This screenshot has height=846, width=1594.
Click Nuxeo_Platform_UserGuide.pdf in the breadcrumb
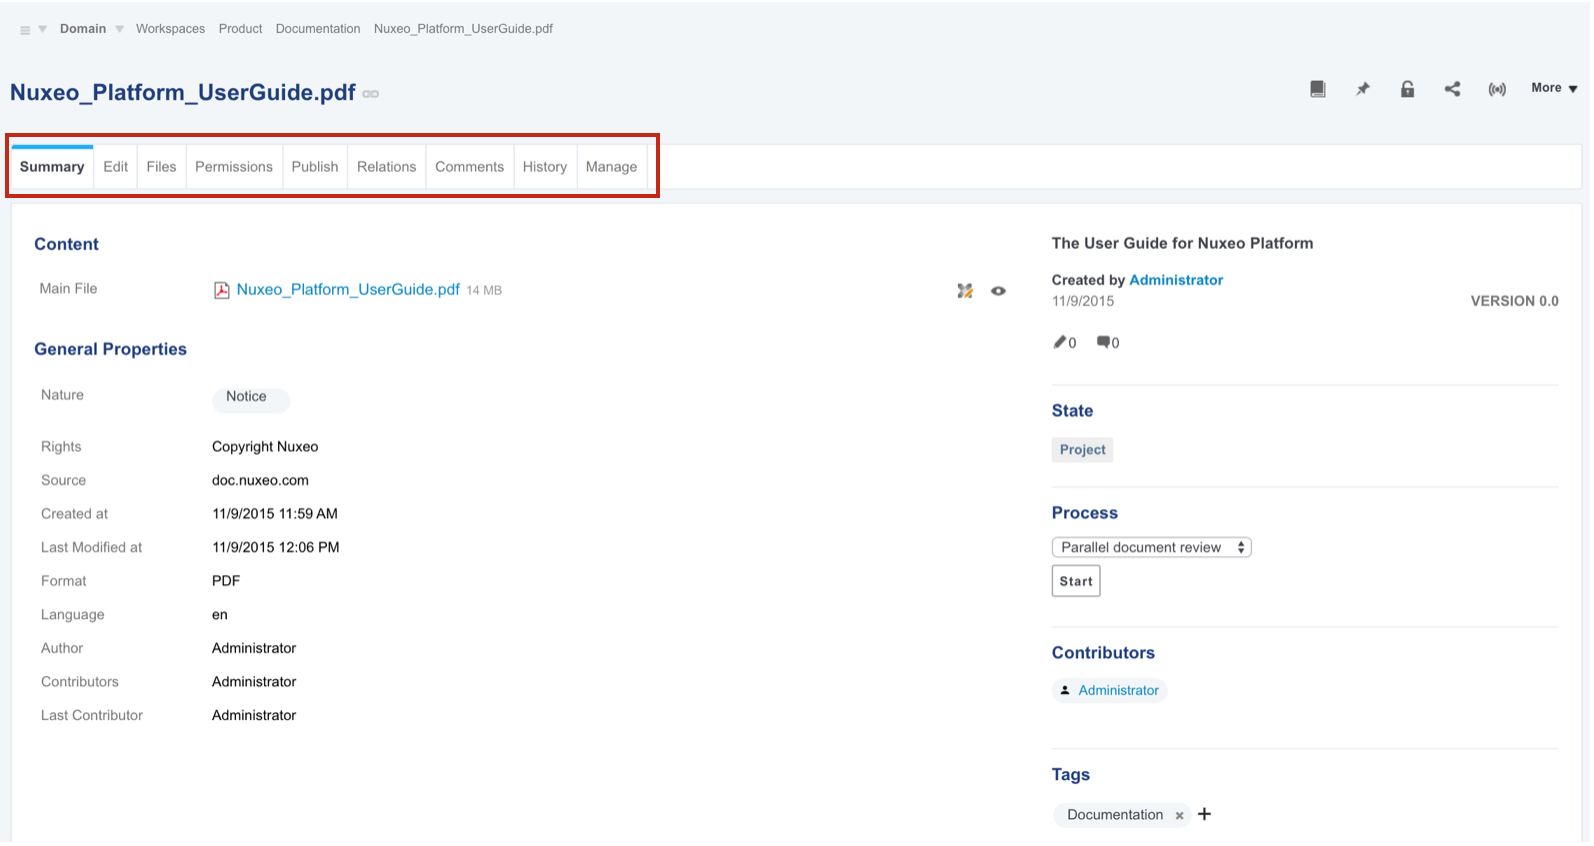tap(463, 29)
